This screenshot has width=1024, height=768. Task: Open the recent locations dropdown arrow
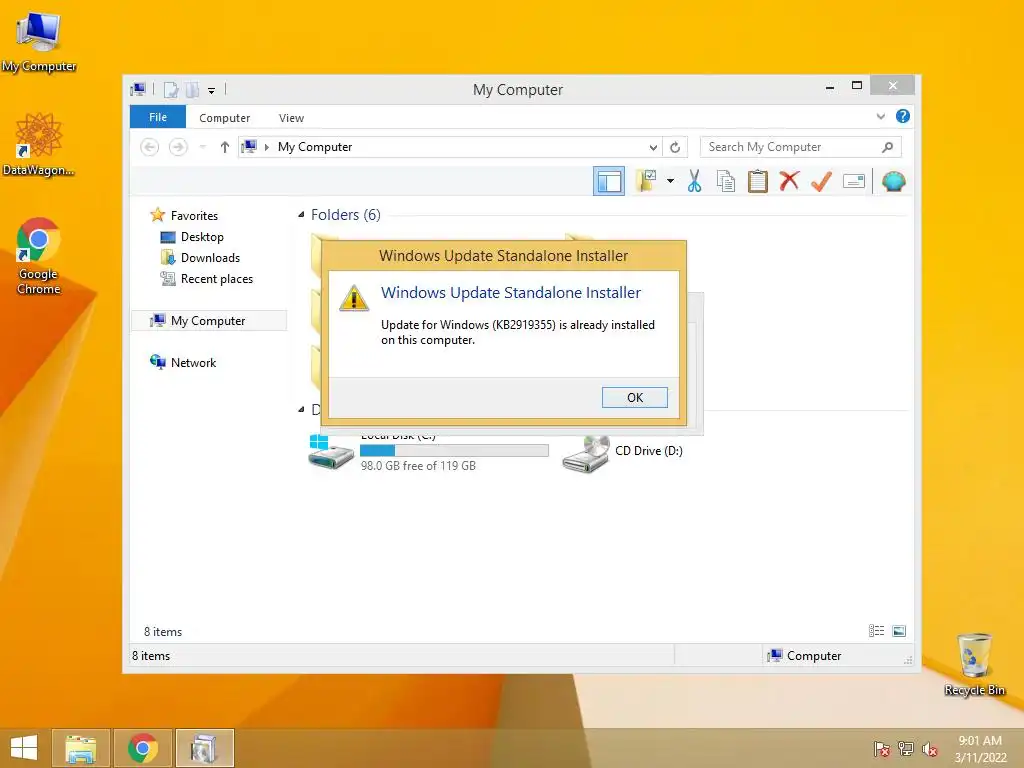[x=202, y=147]
